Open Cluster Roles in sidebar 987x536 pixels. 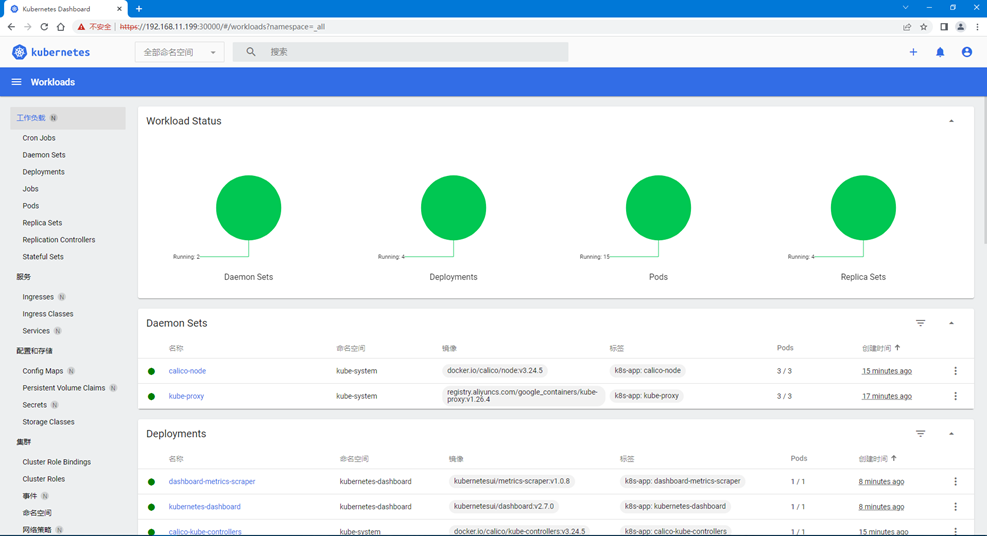tap(43, 479)
